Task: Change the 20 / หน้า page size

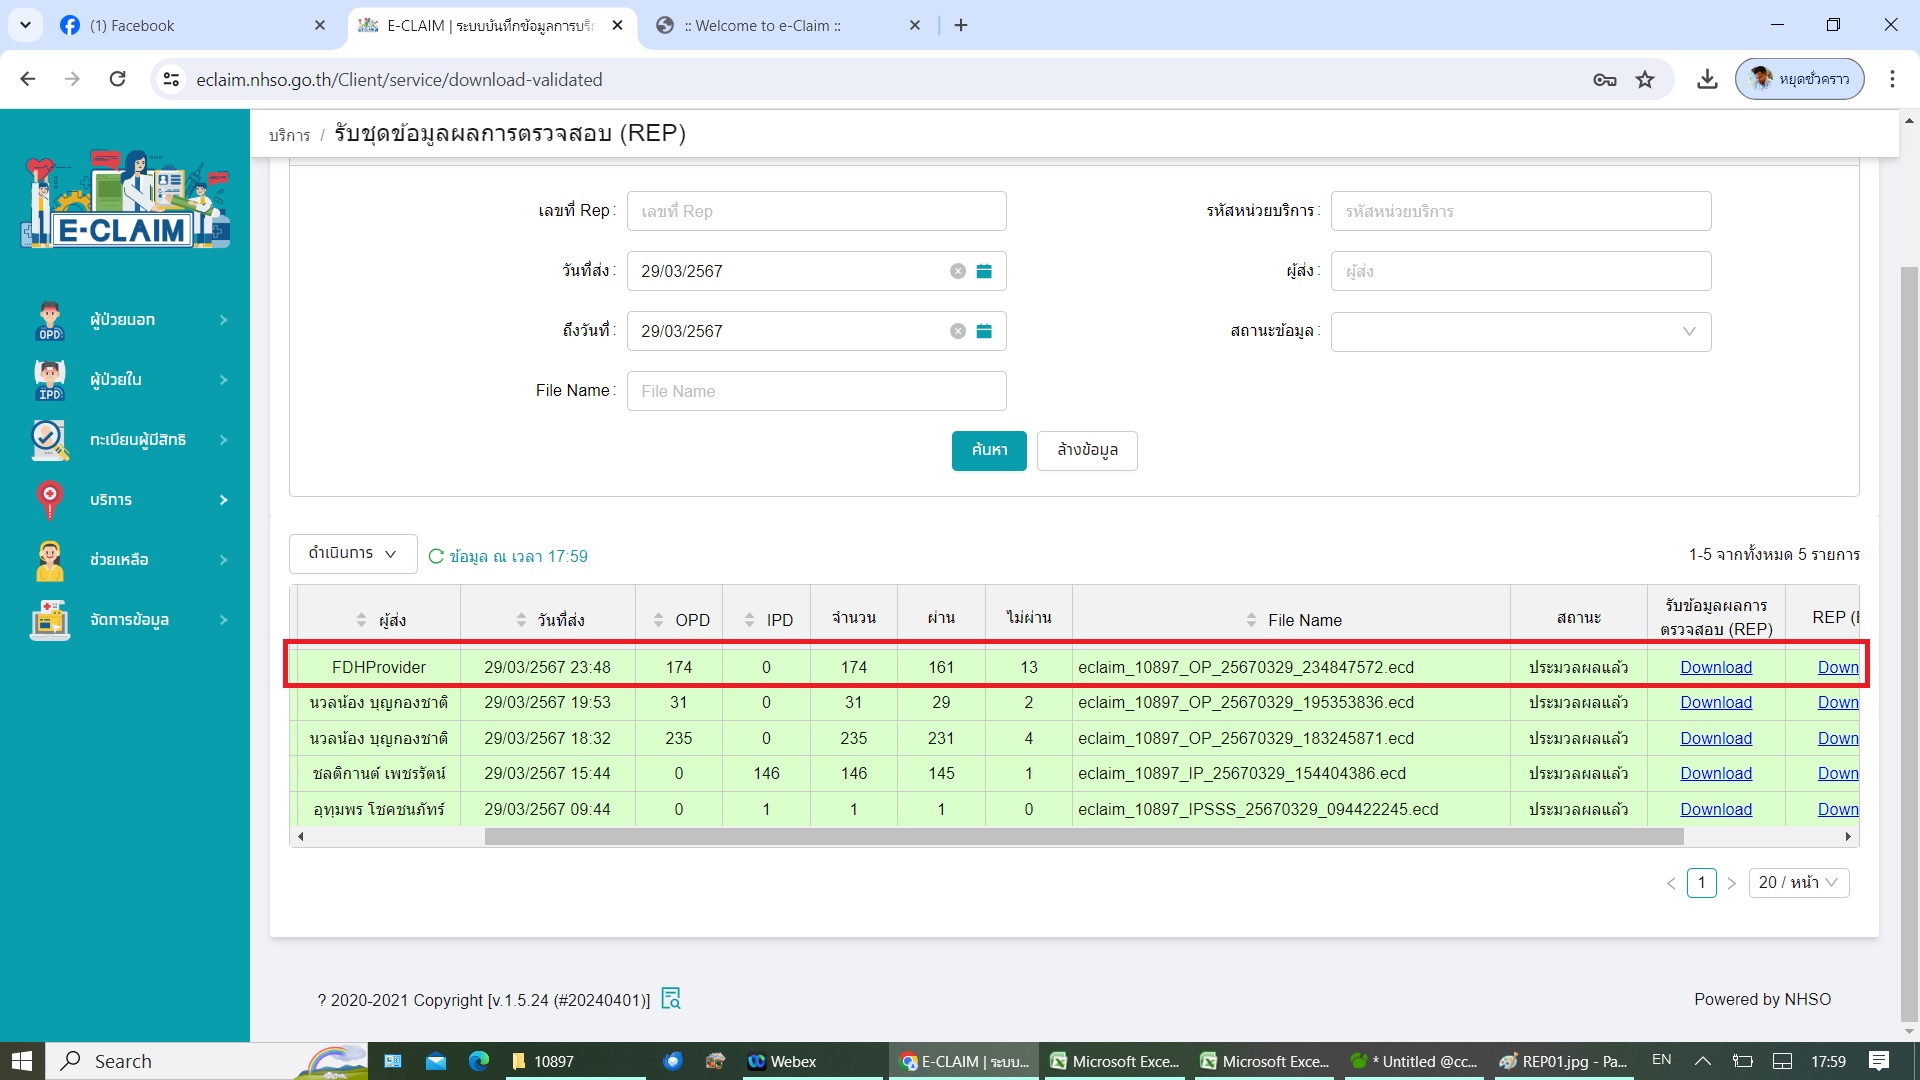Action: [x=1798, y=882]
